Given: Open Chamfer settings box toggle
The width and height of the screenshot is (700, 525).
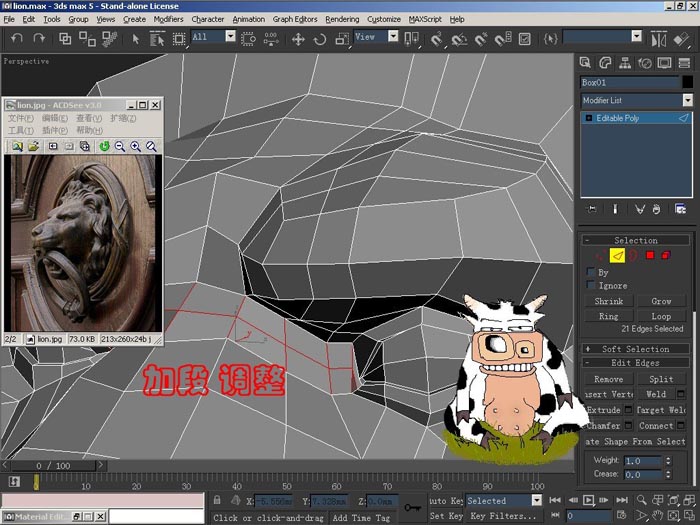Looking at the screenshot, I should pos(628,425).
